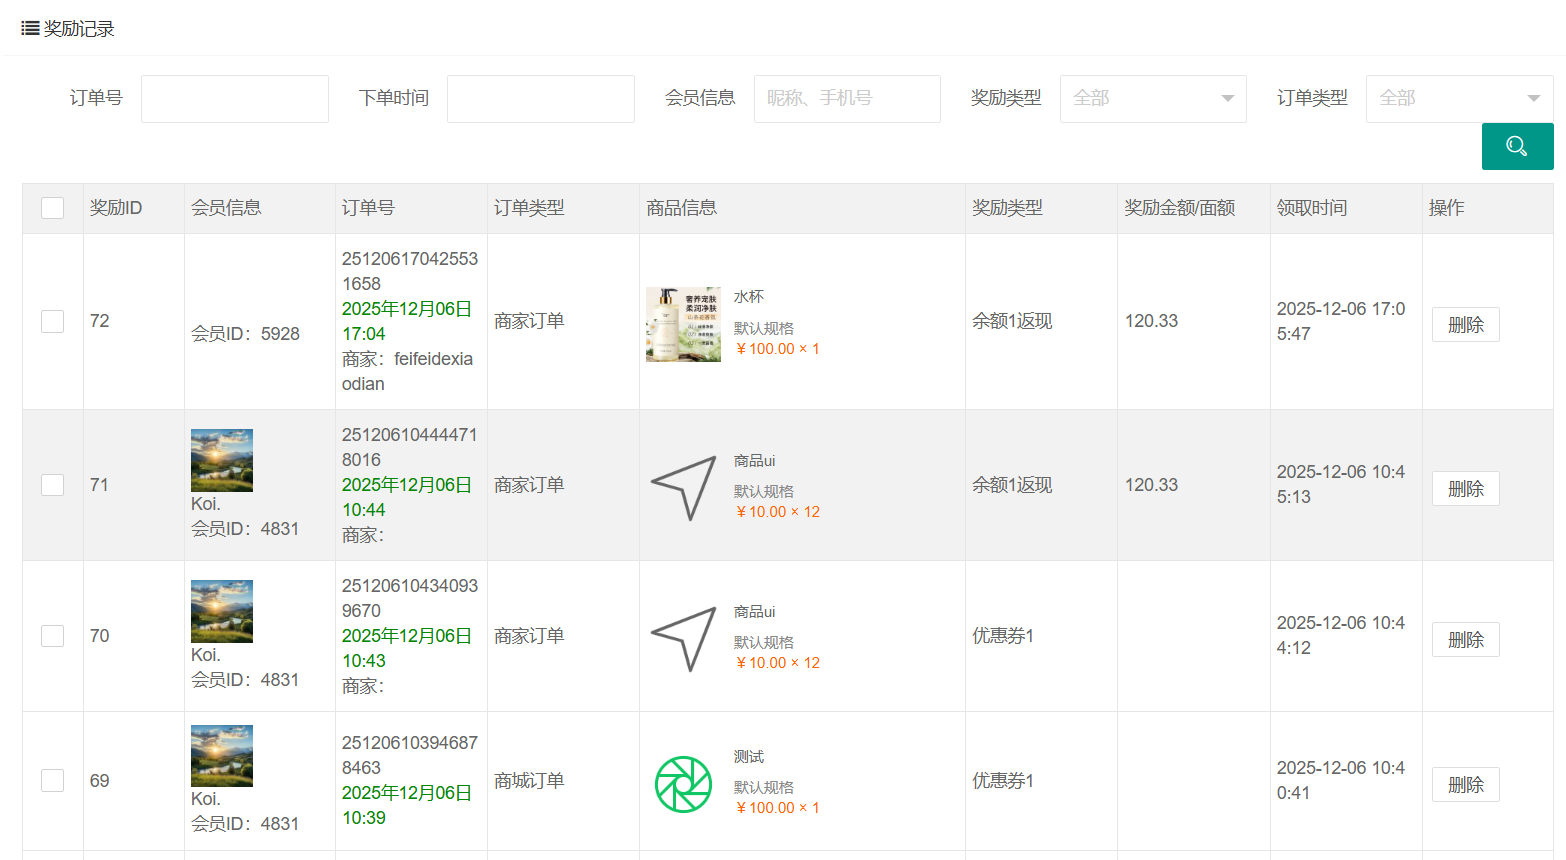
Task: Expand the 奖励类型 dropdown
Action: point(1152,99)
